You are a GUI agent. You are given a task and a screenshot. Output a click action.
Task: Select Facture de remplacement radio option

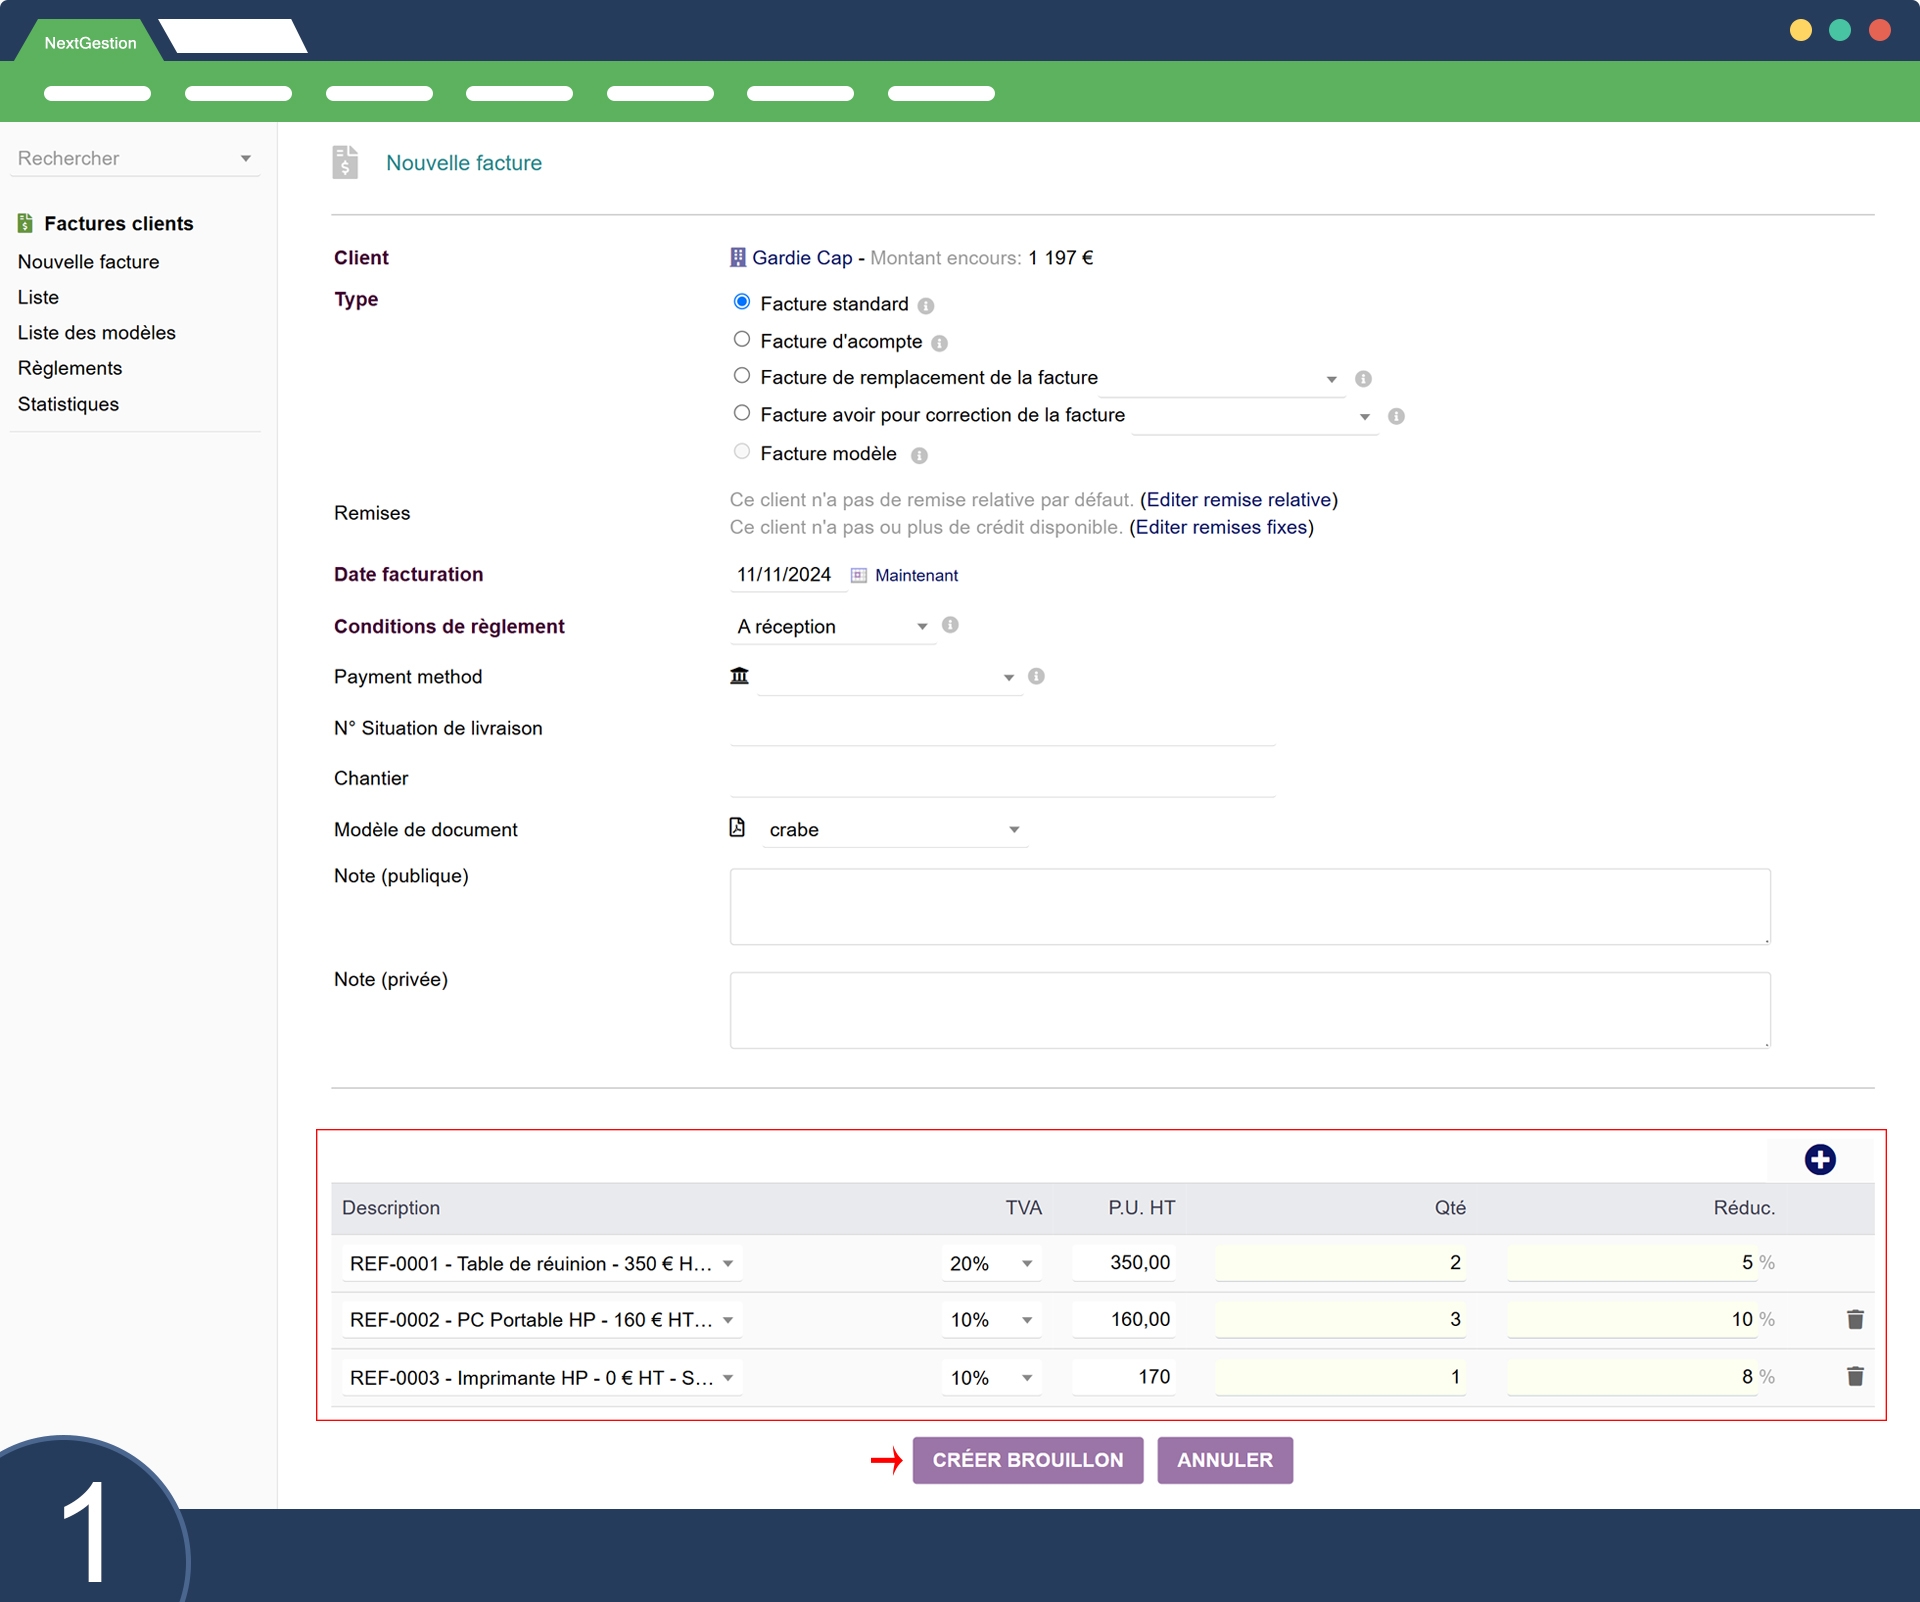742,376
